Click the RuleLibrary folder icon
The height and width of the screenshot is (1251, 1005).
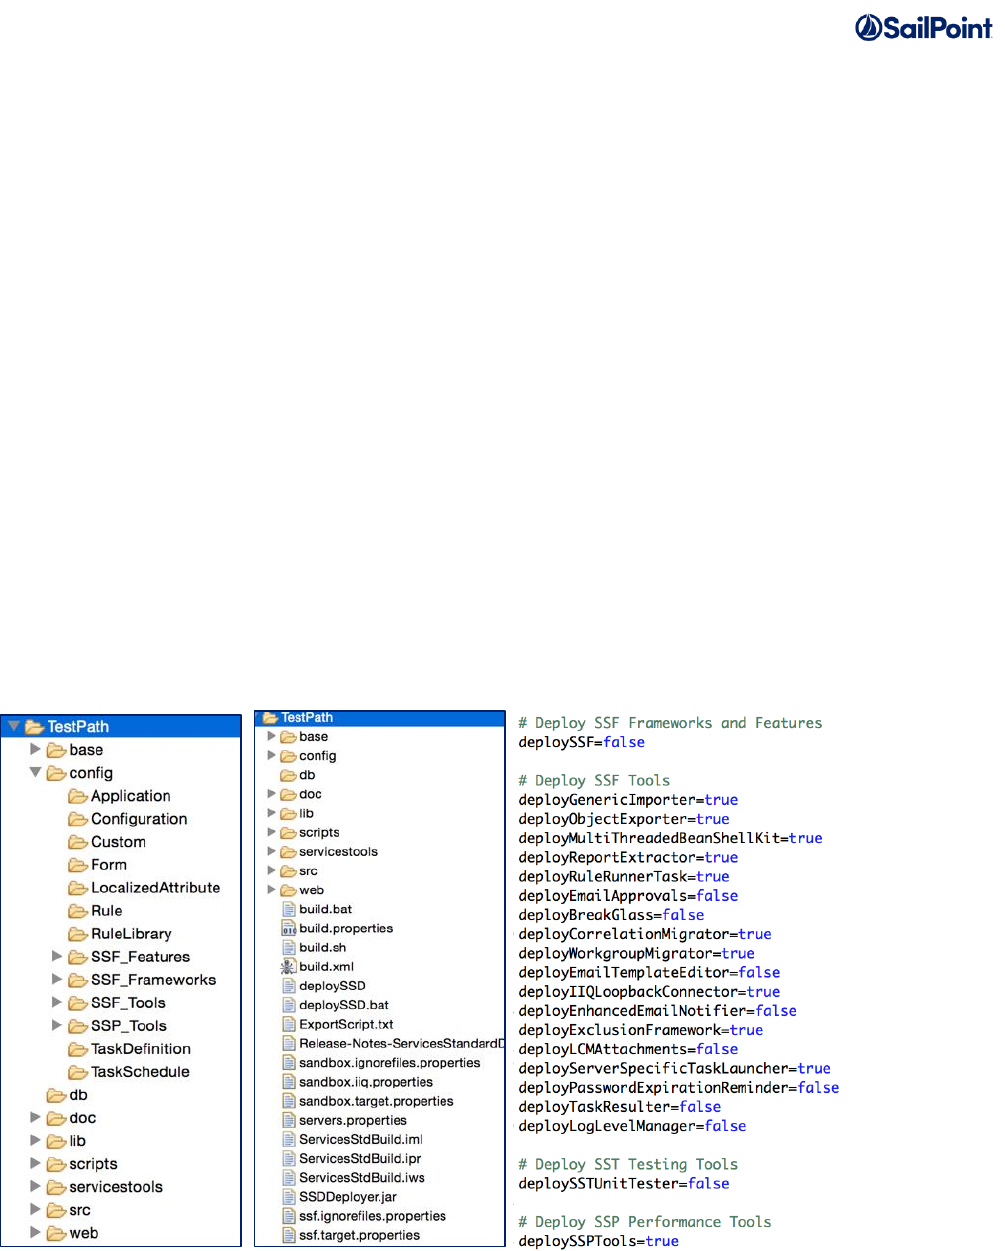[78, 934]
